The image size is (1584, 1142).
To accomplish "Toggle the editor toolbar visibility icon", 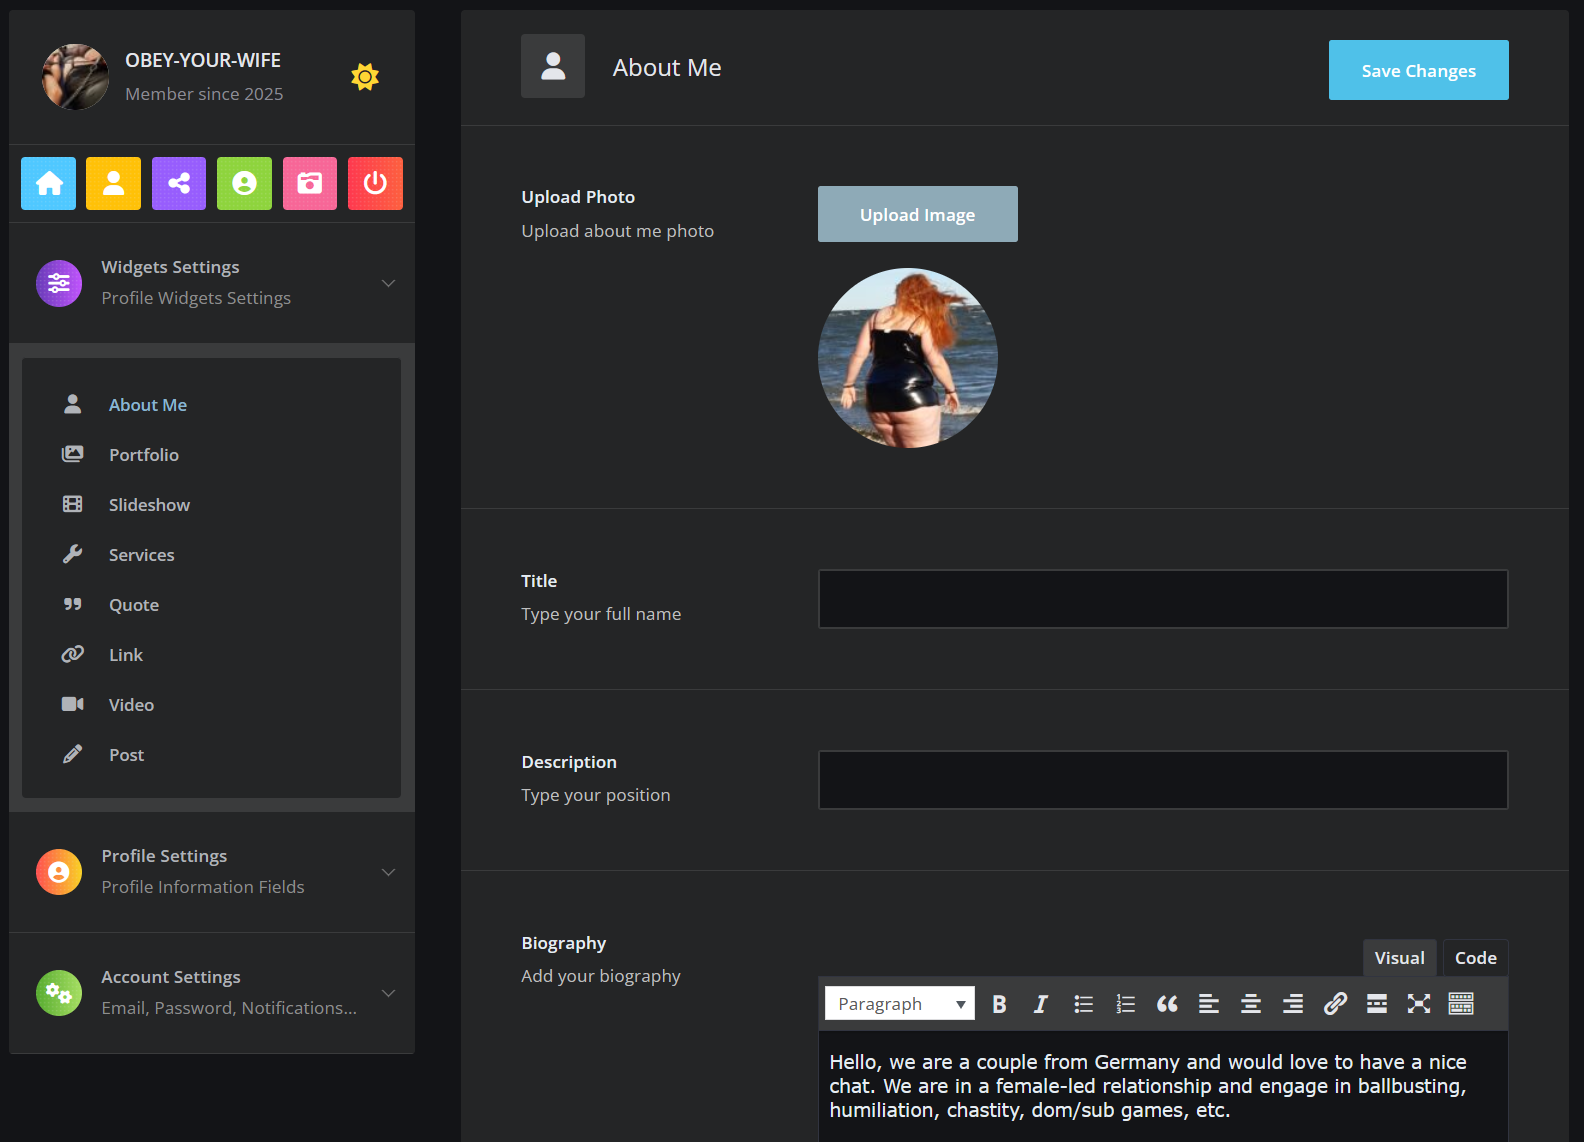I will (1461, 1004).
